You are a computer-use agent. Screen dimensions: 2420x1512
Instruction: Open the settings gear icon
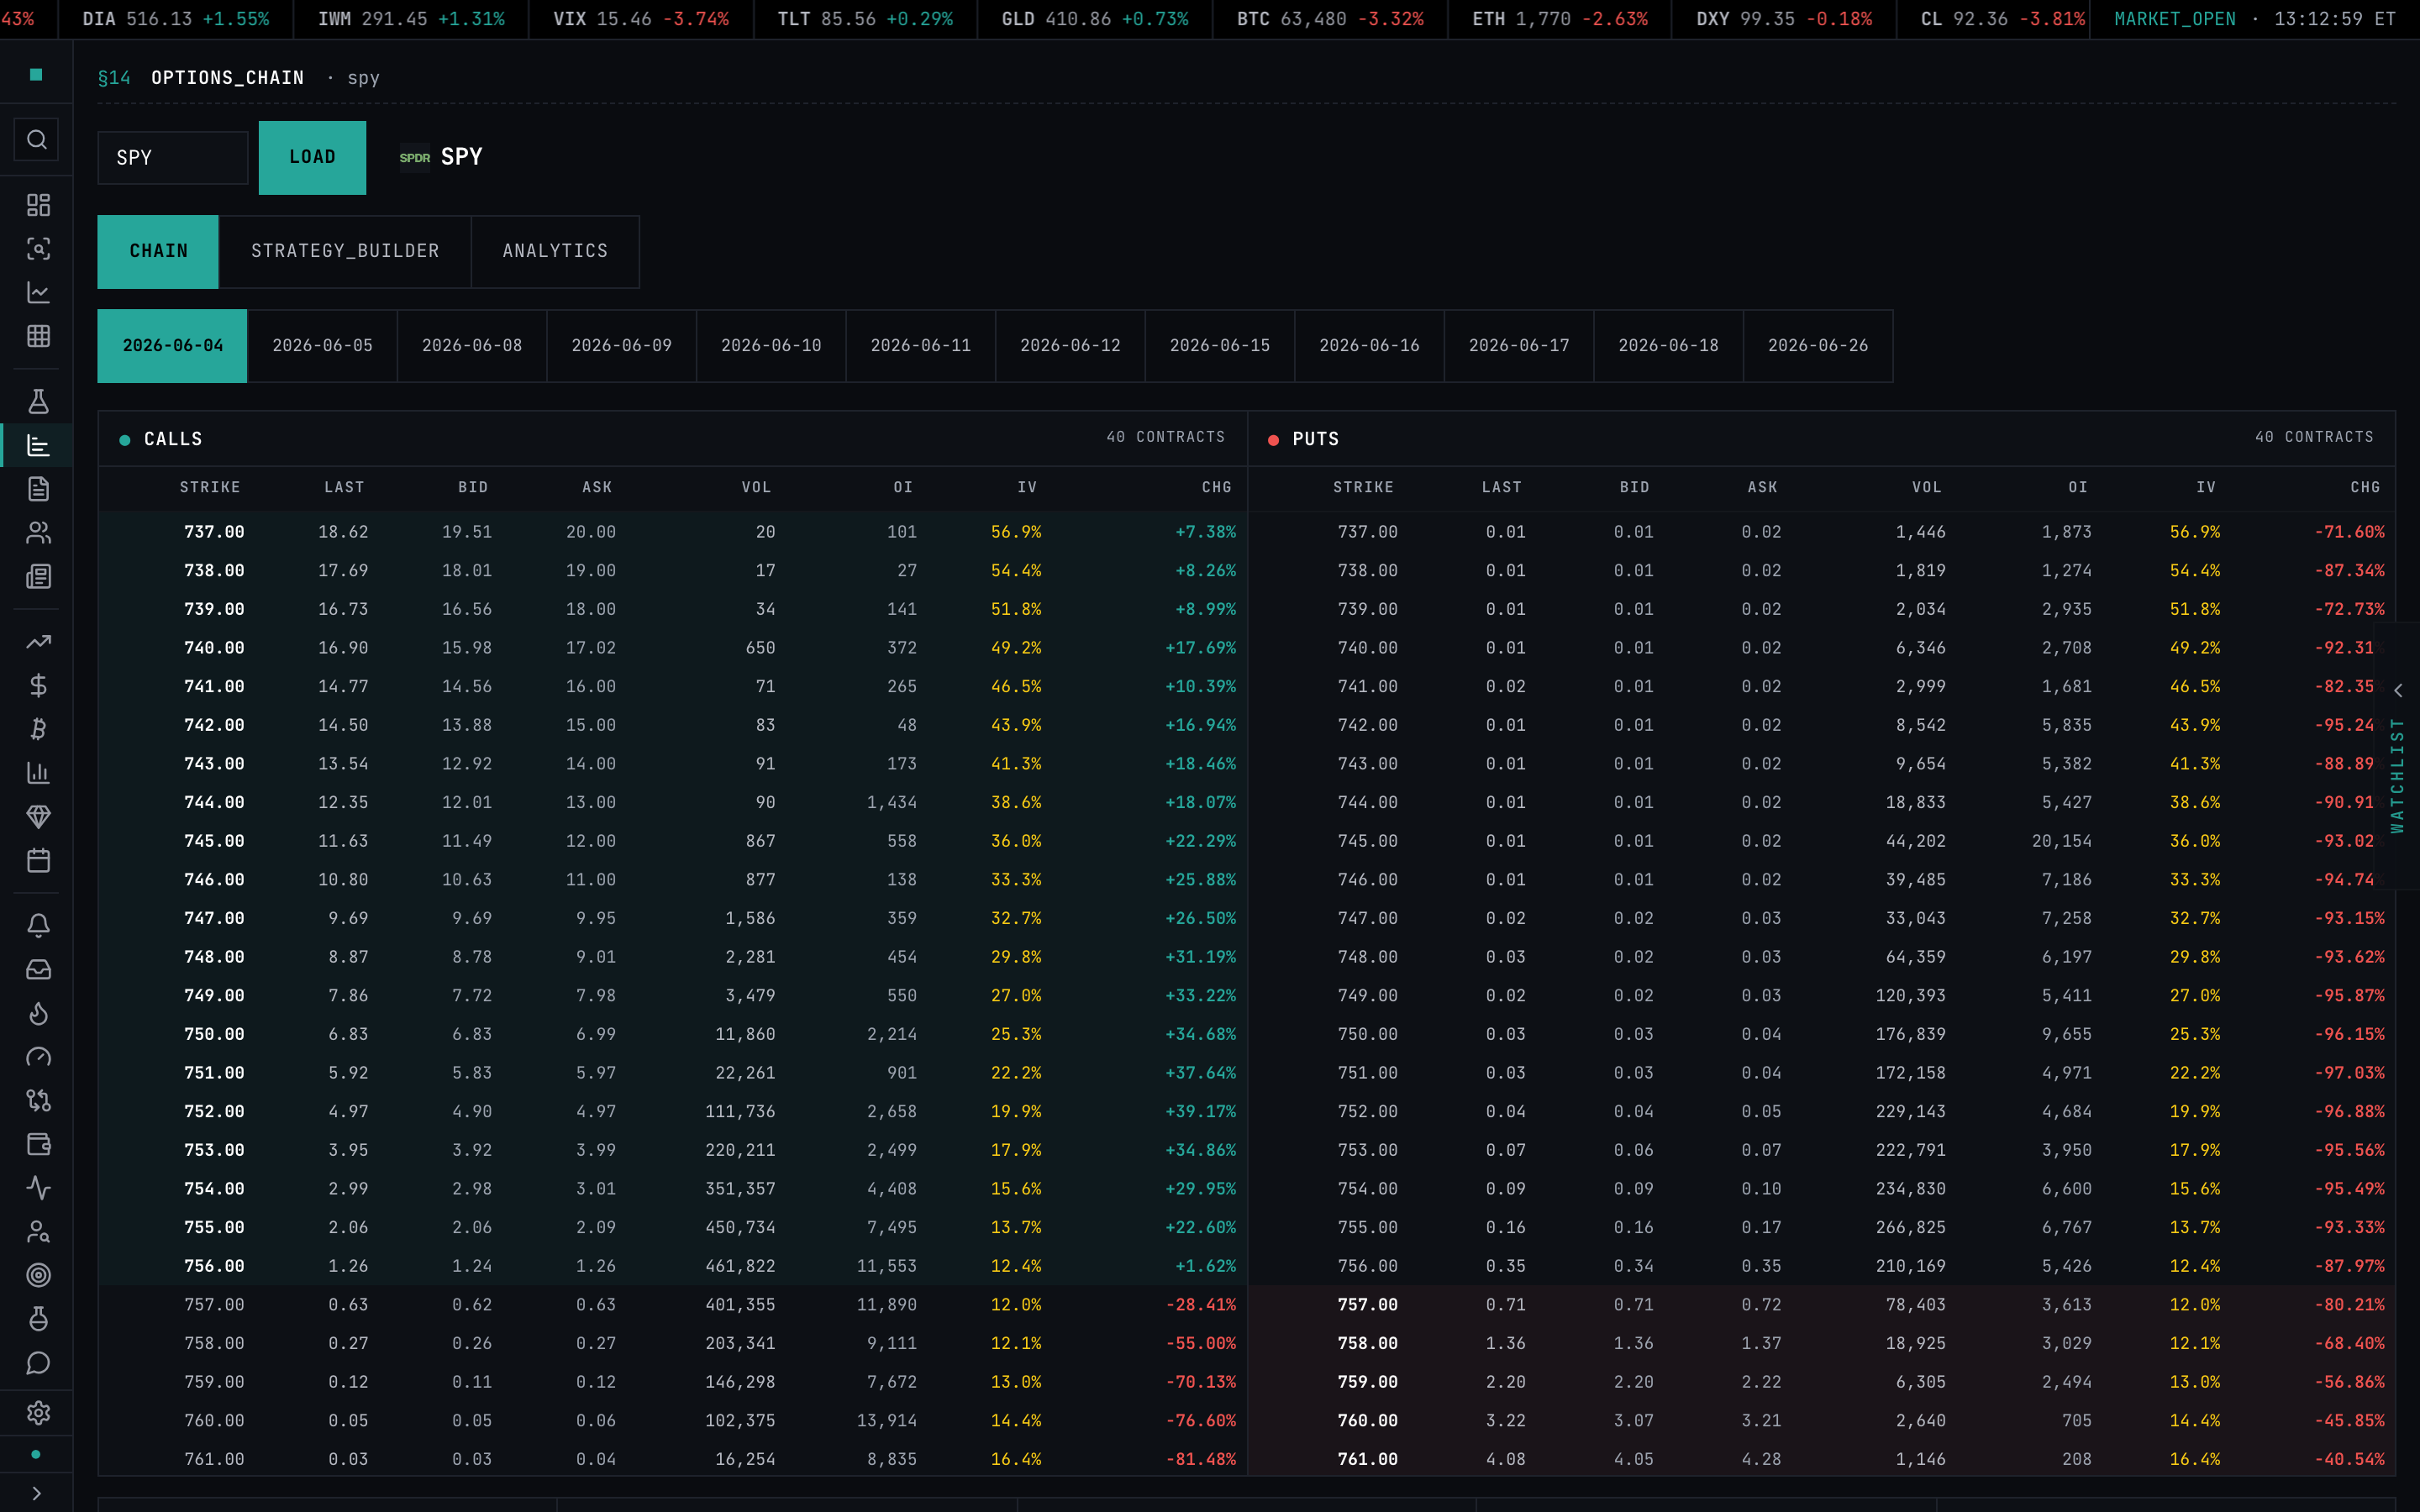[x=38, y=1413]
